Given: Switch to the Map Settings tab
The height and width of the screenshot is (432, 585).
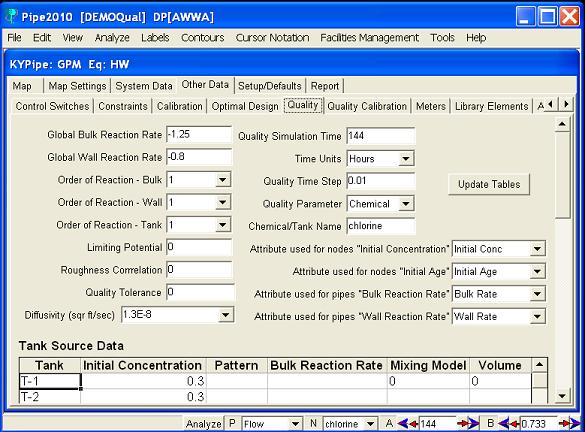Looking at the screenshot, I should tap(77, 86).
